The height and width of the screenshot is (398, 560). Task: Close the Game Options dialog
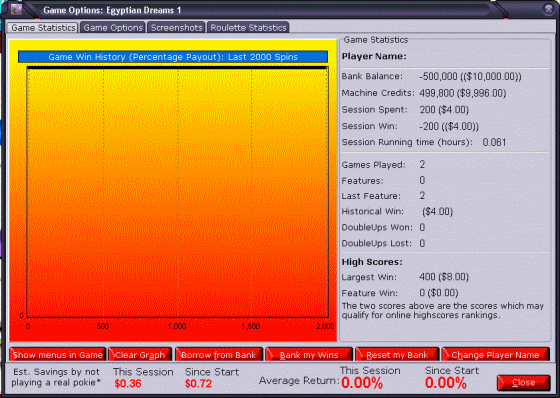point(523,383)
